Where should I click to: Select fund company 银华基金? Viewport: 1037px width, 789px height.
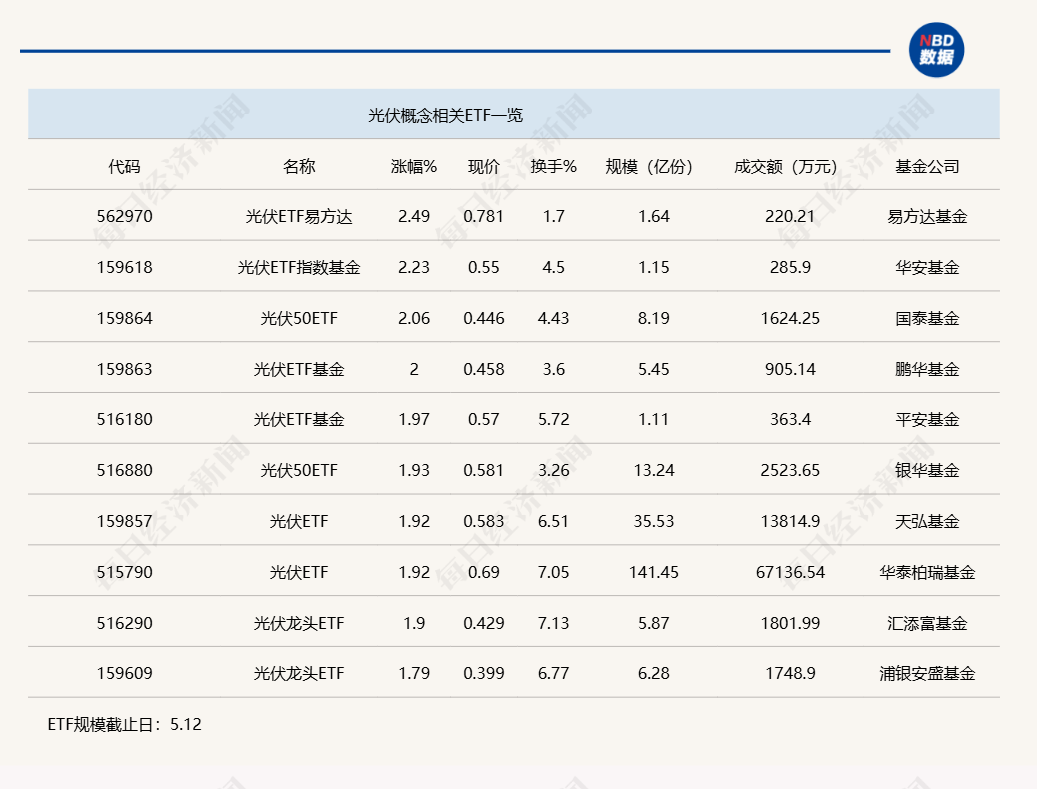click(927, 471)
